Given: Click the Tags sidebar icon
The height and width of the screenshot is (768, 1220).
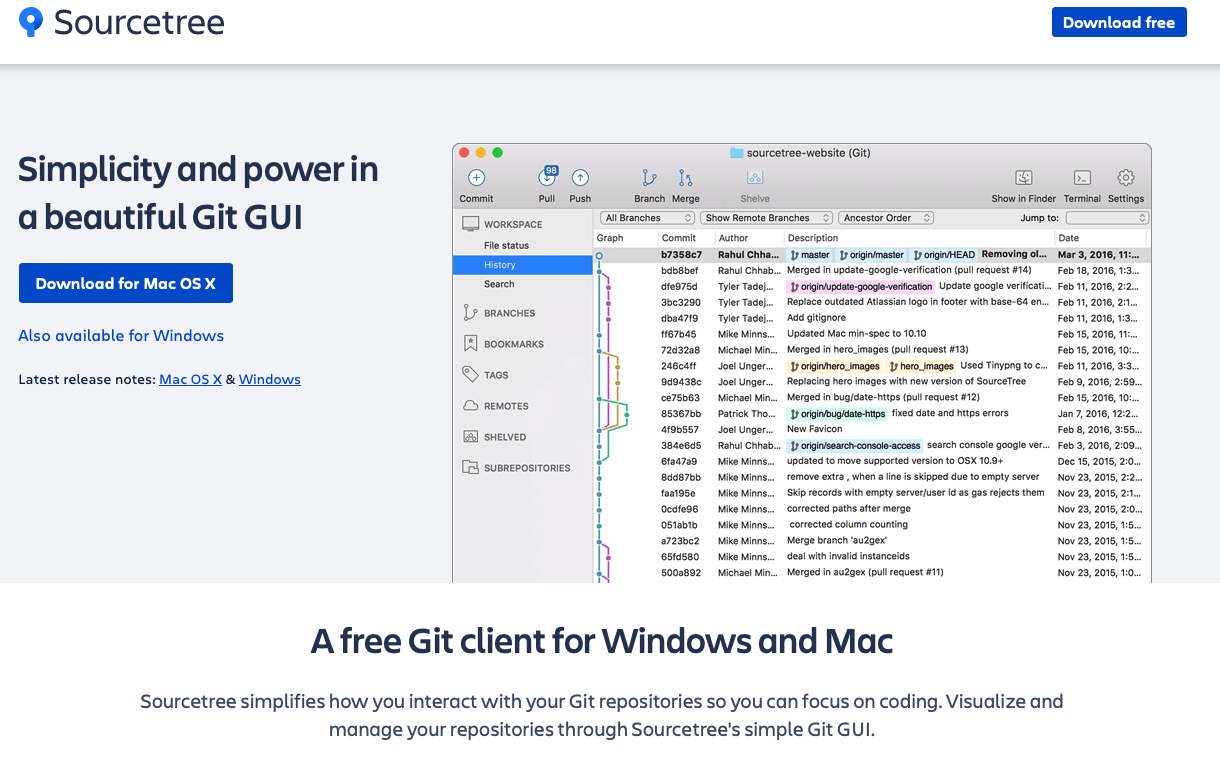Looking at the screenshot, I should tap(470, 374).
